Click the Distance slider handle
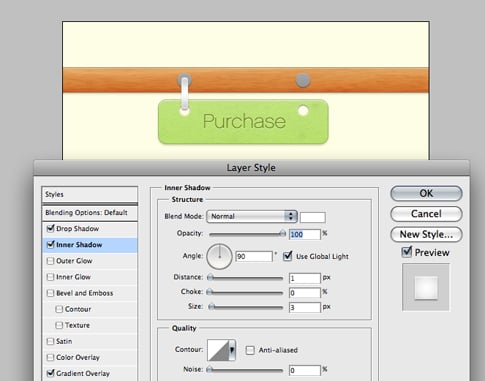The image size is (485, 381). pos(210,277)
